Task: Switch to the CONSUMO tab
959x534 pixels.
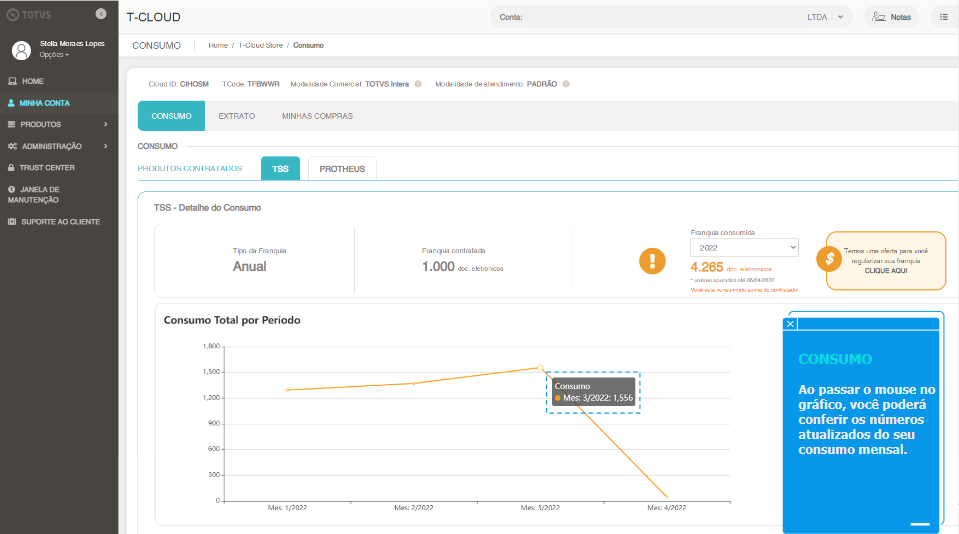Action: click(171, 116)
